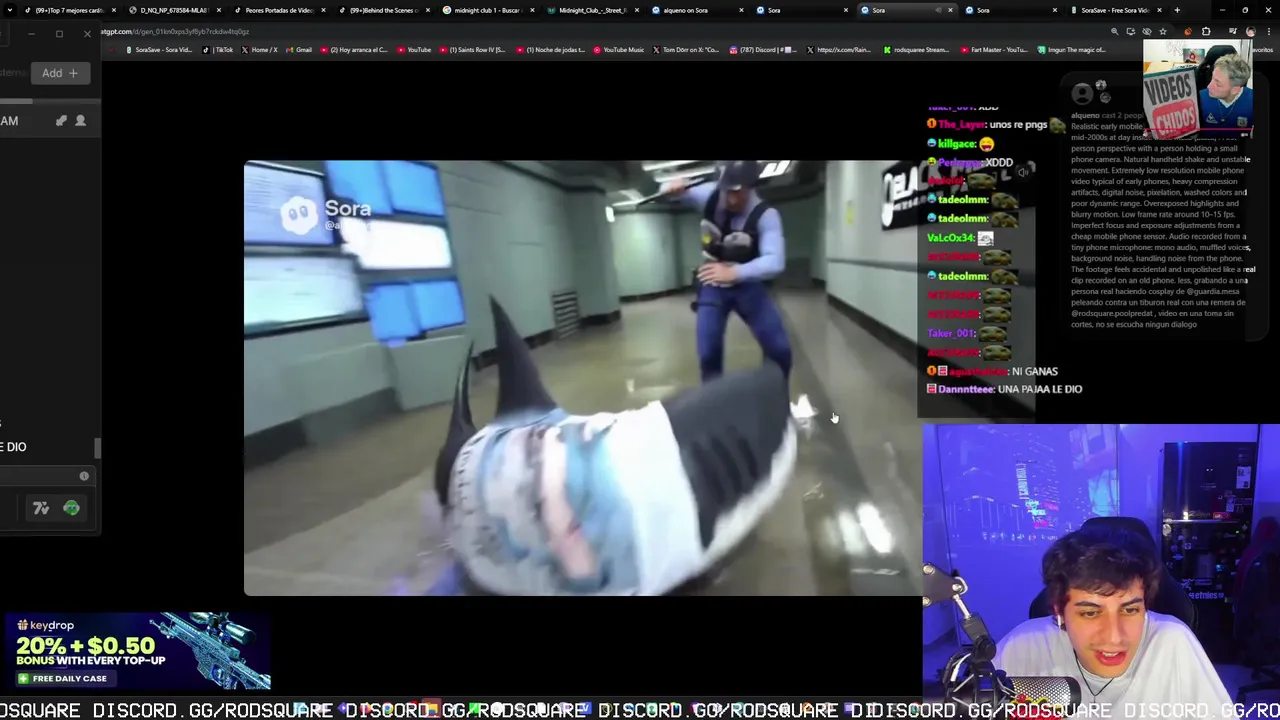Mute the active Sora tab audio icon
The height and width of the screenshot is (720, 1280).
click(x=938, y=10)
